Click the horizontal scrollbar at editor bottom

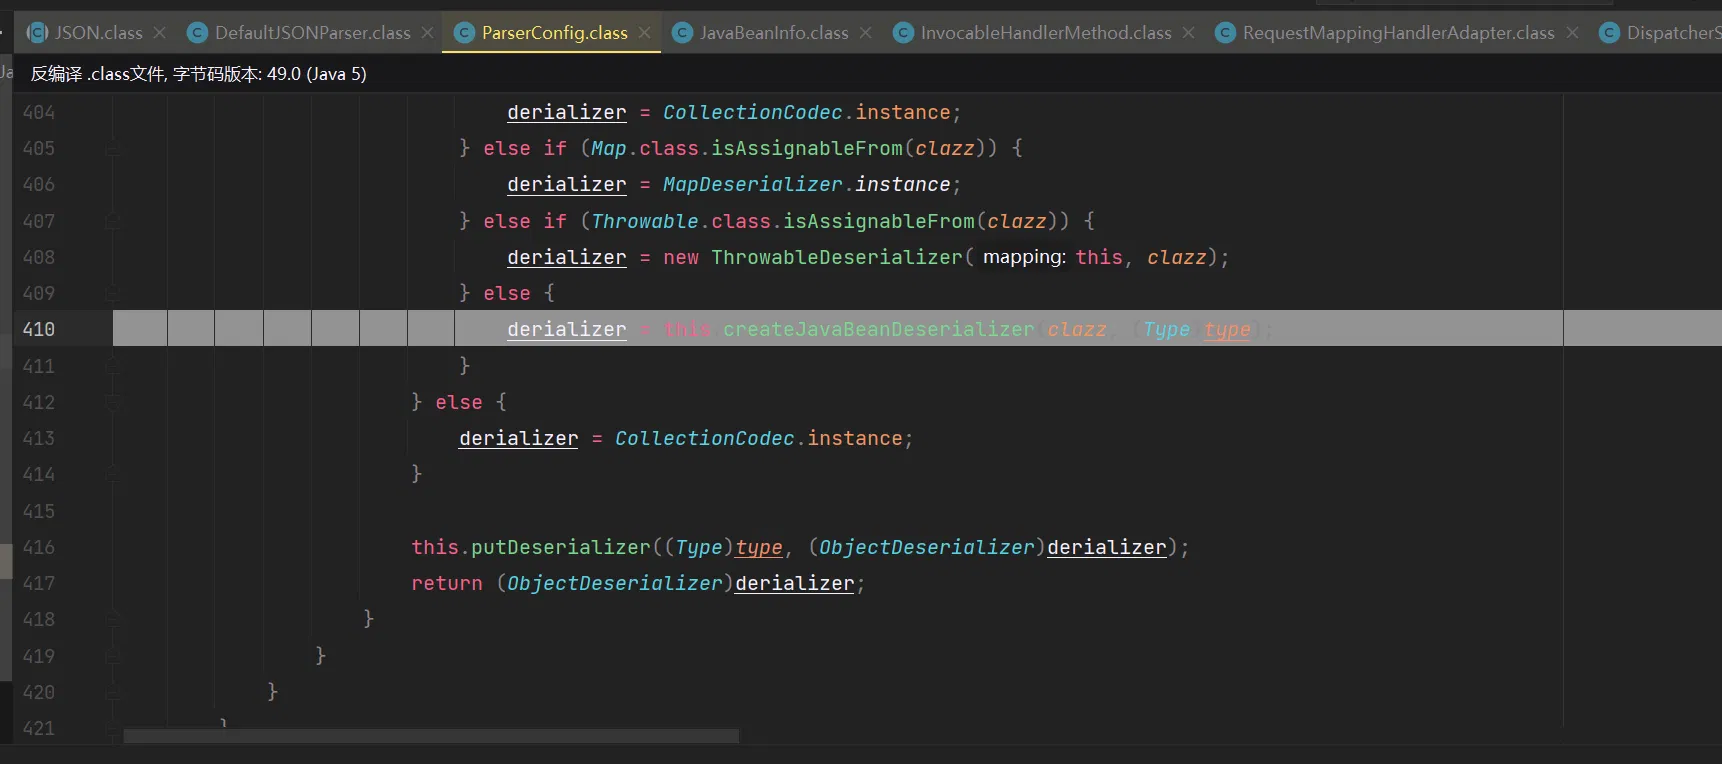click(430, 737)
